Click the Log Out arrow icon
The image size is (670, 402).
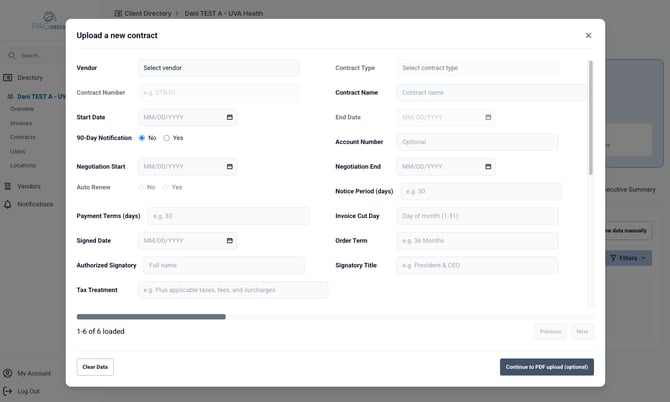pyautogui.click(x=8, y=391)
